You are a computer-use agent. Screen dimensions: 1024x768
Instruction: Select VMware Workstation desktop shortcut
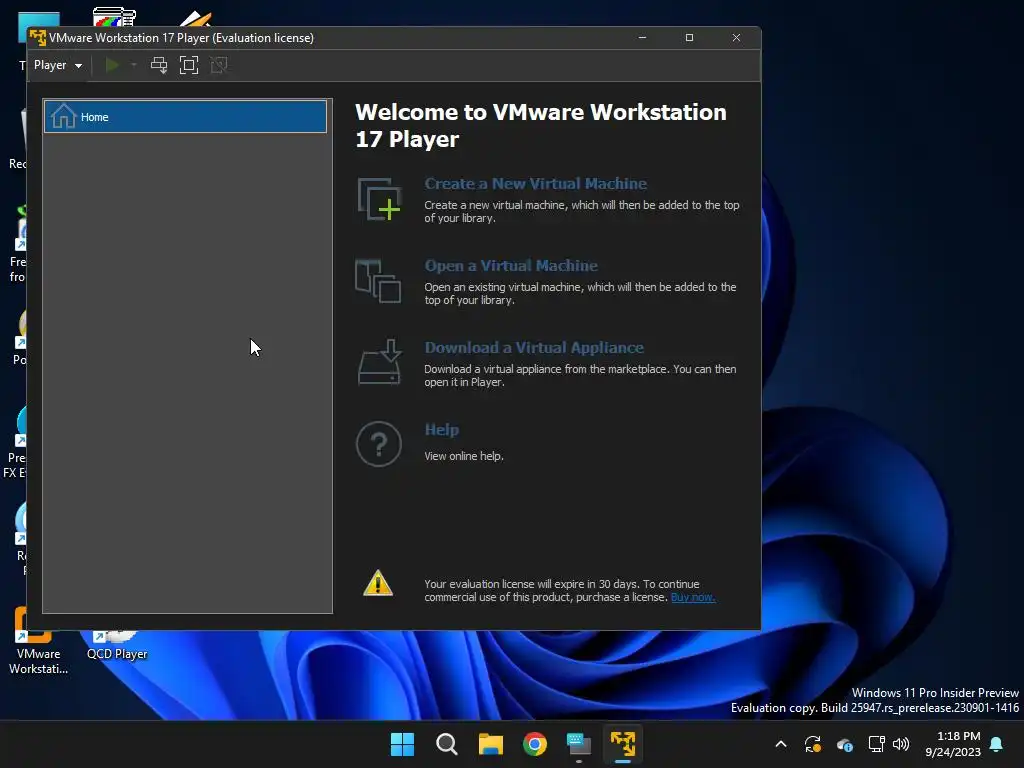point(38,641)
